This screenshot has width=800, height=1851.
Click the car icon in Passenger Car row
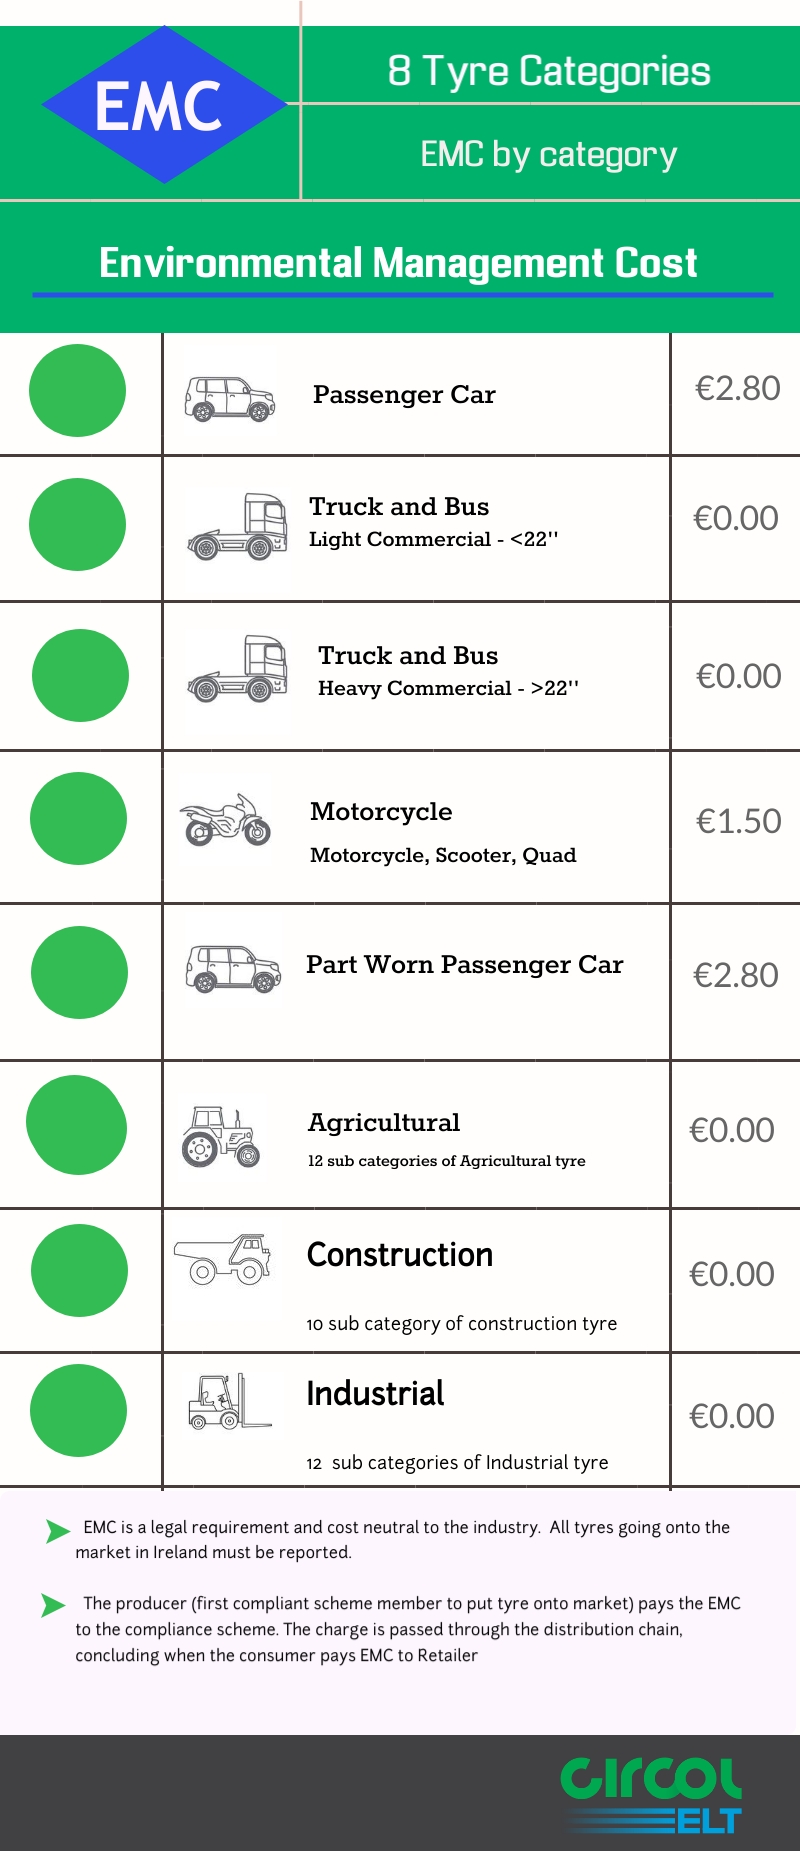[229, 398]
